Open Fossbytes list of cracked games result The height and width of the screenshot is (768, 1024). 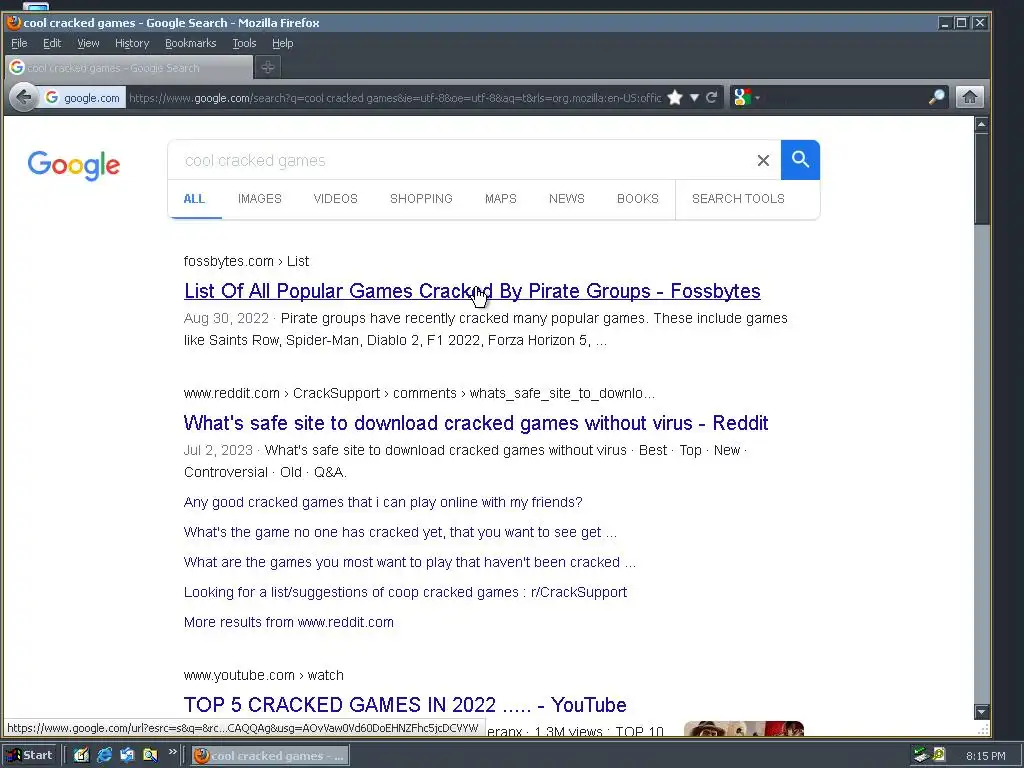[472, 291]
